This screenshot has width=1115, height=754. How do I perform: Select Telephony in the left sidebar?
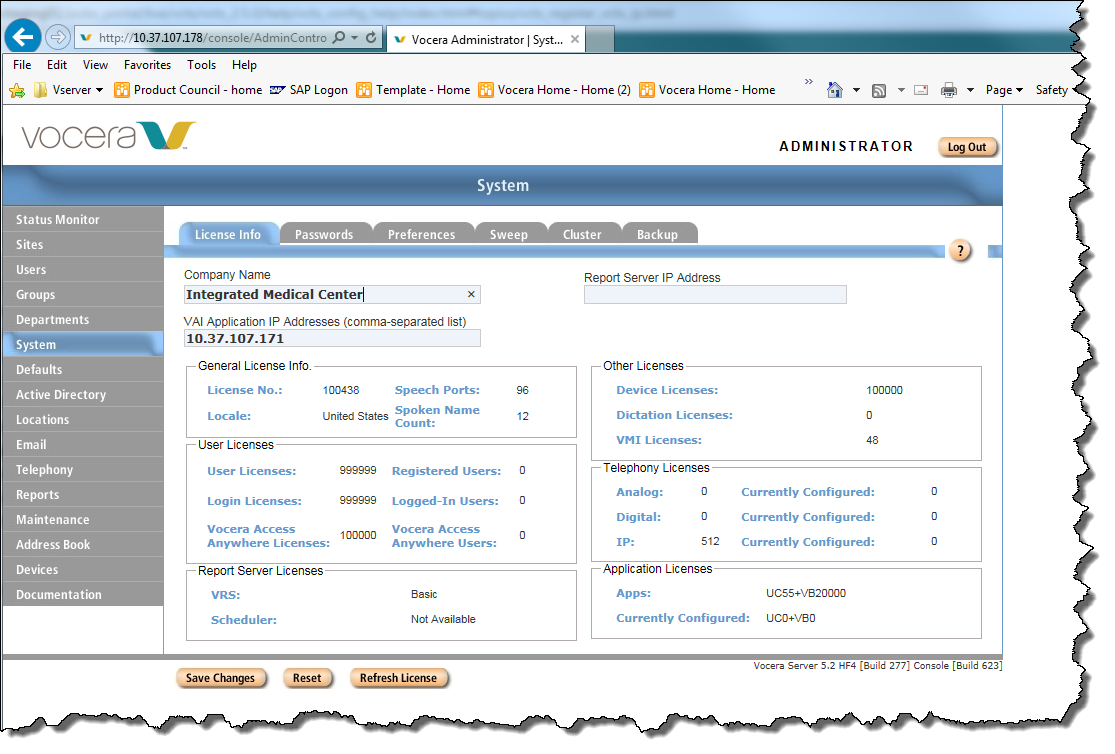[45, 470]
